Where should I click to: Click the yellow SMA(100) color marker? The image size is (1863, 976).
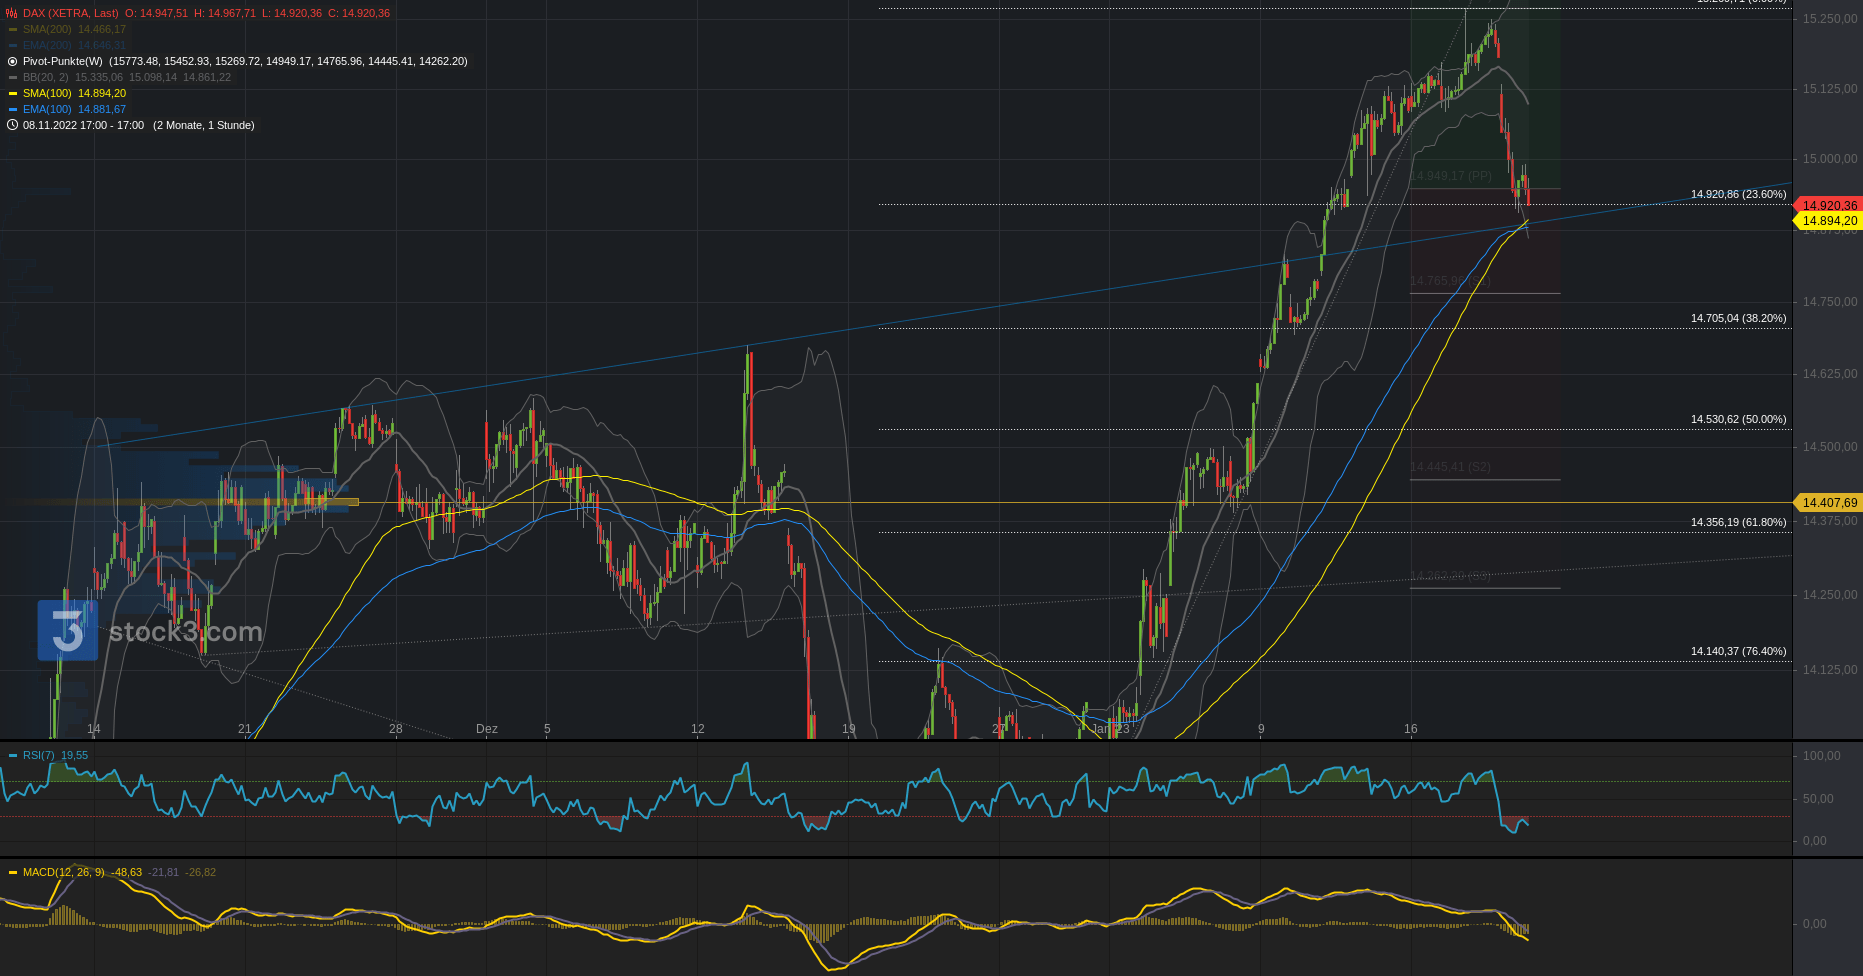[x=13, y=93]
